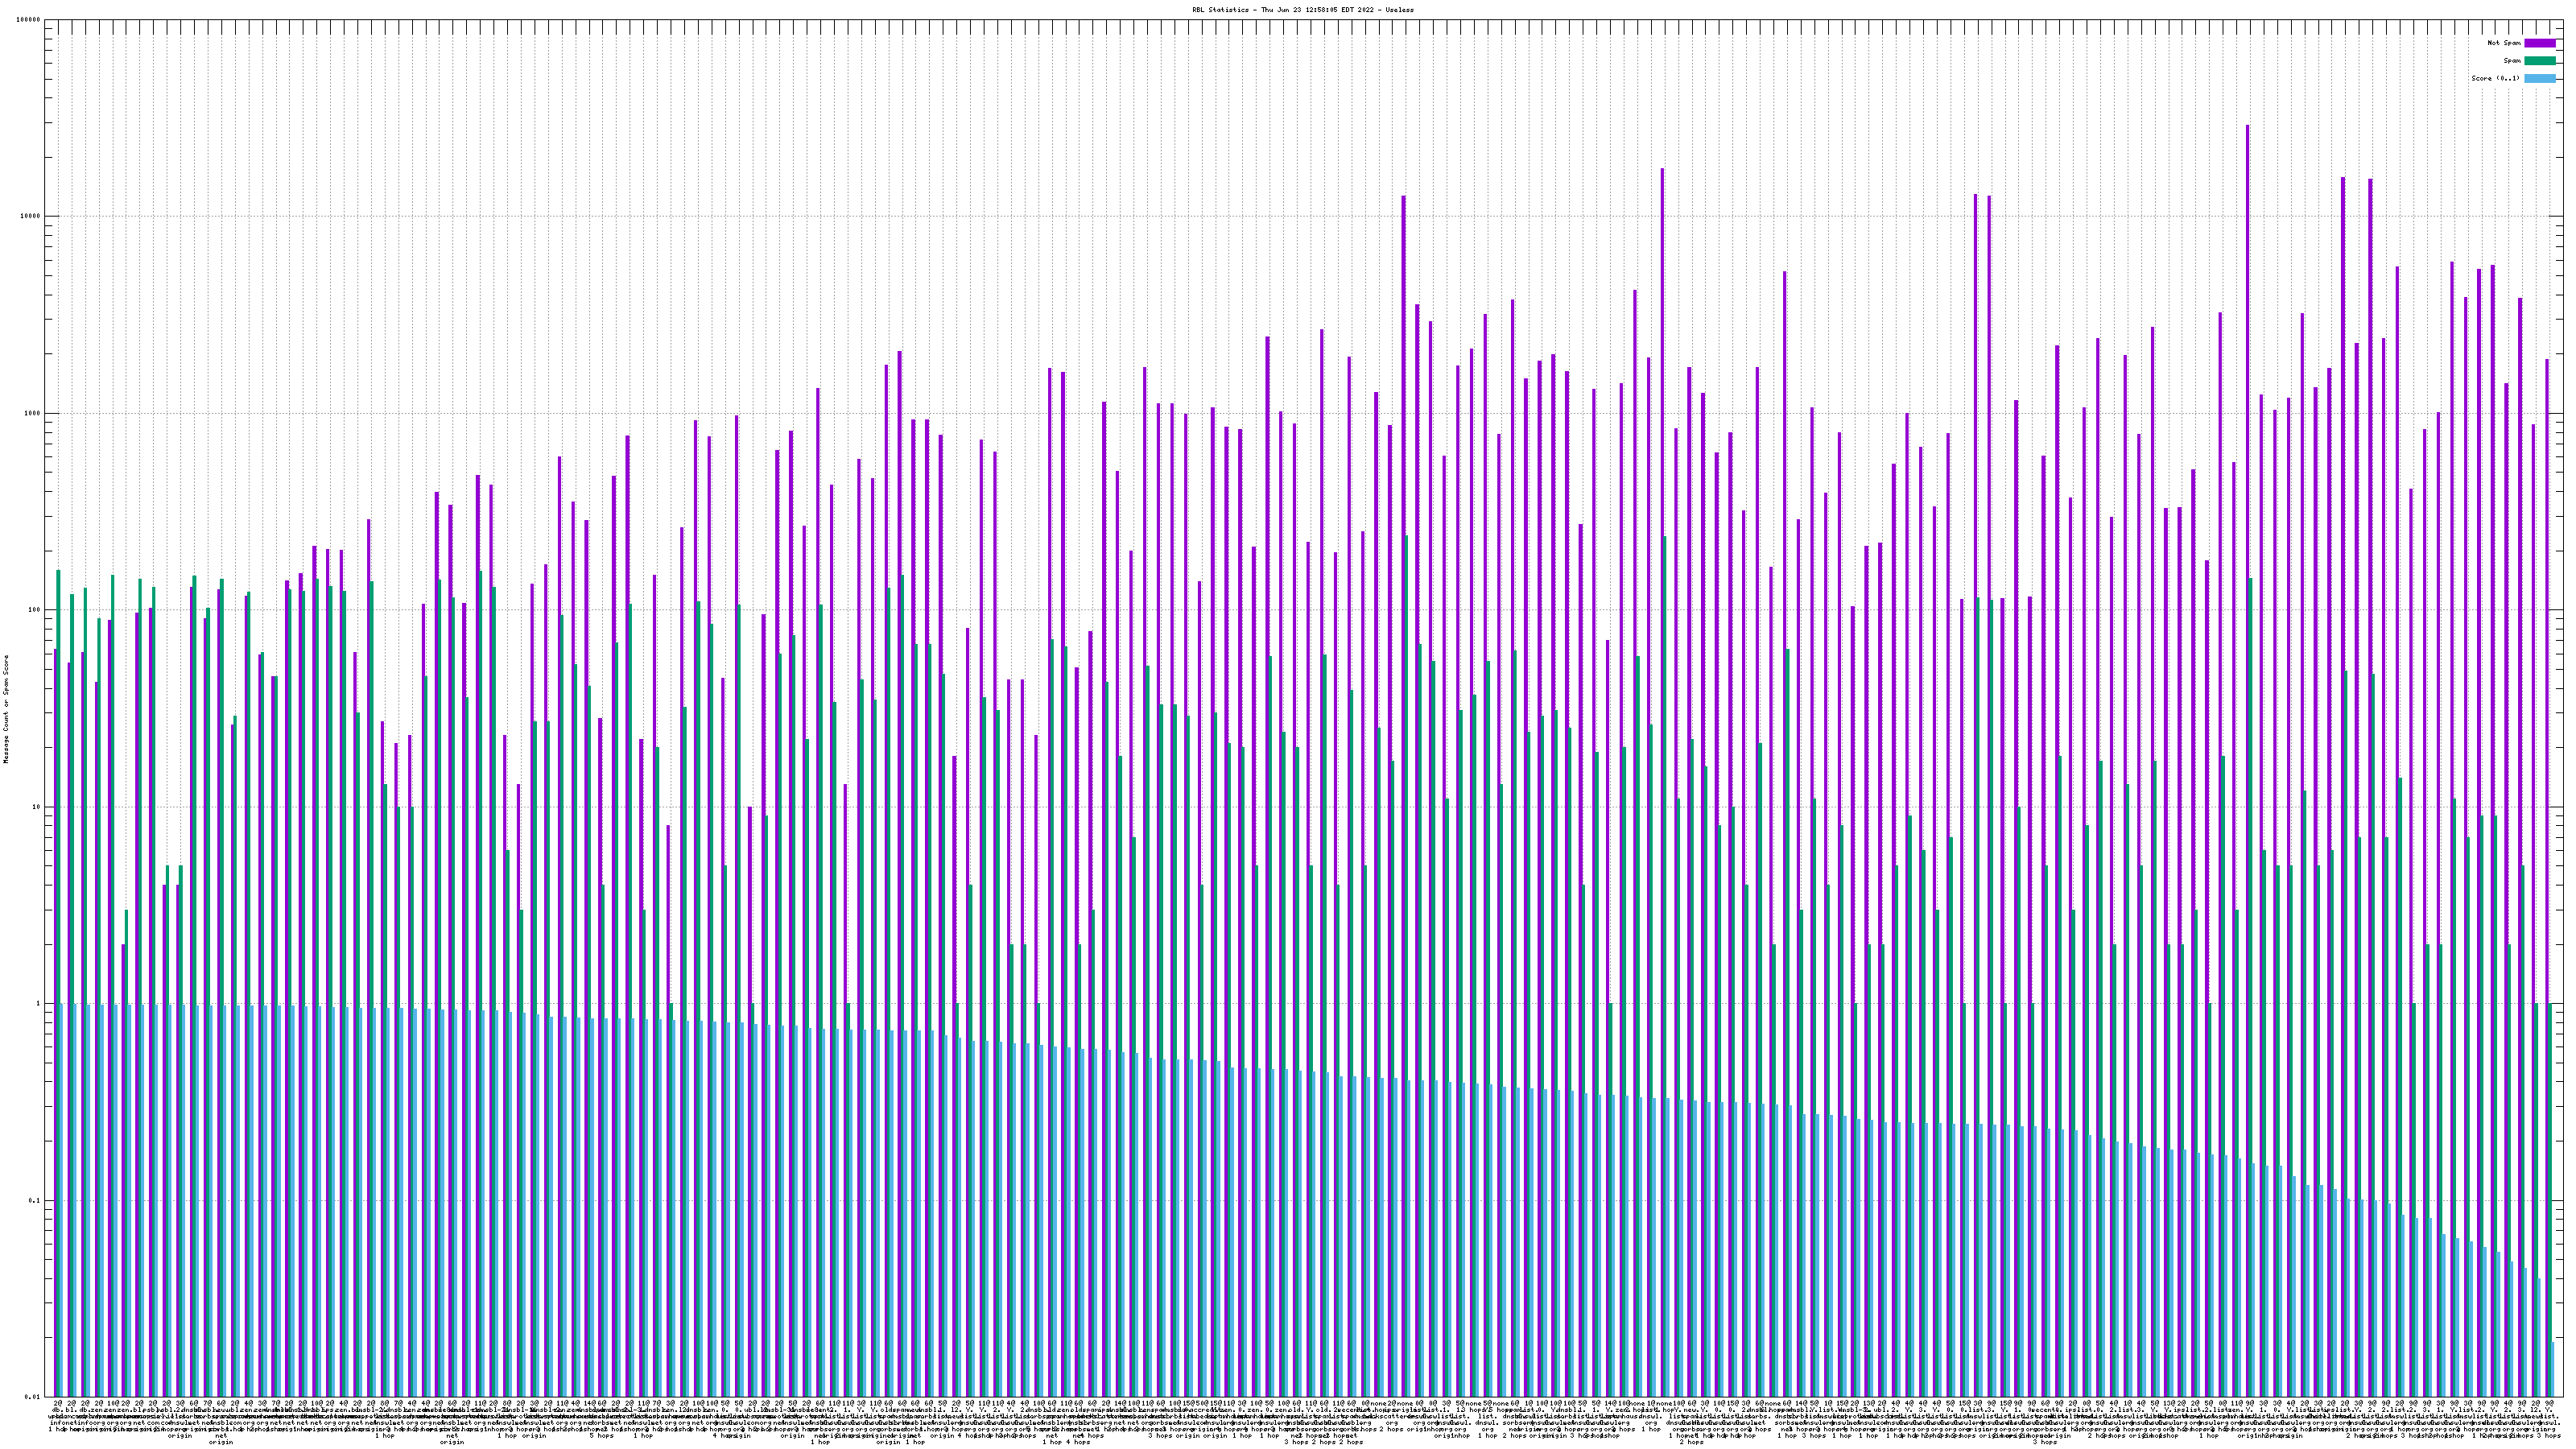This screenshot has height=1449, width=2576.
Task: Click the 100000 y-axis tick label
Action: [30, 20]
